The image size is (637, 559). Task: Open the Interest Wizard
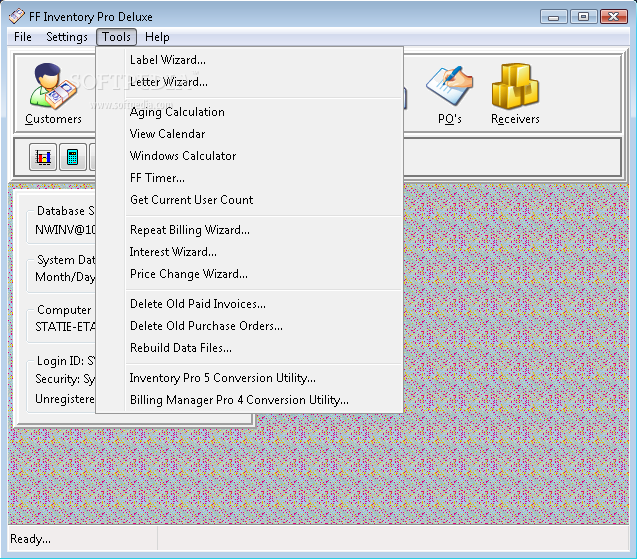249,252
